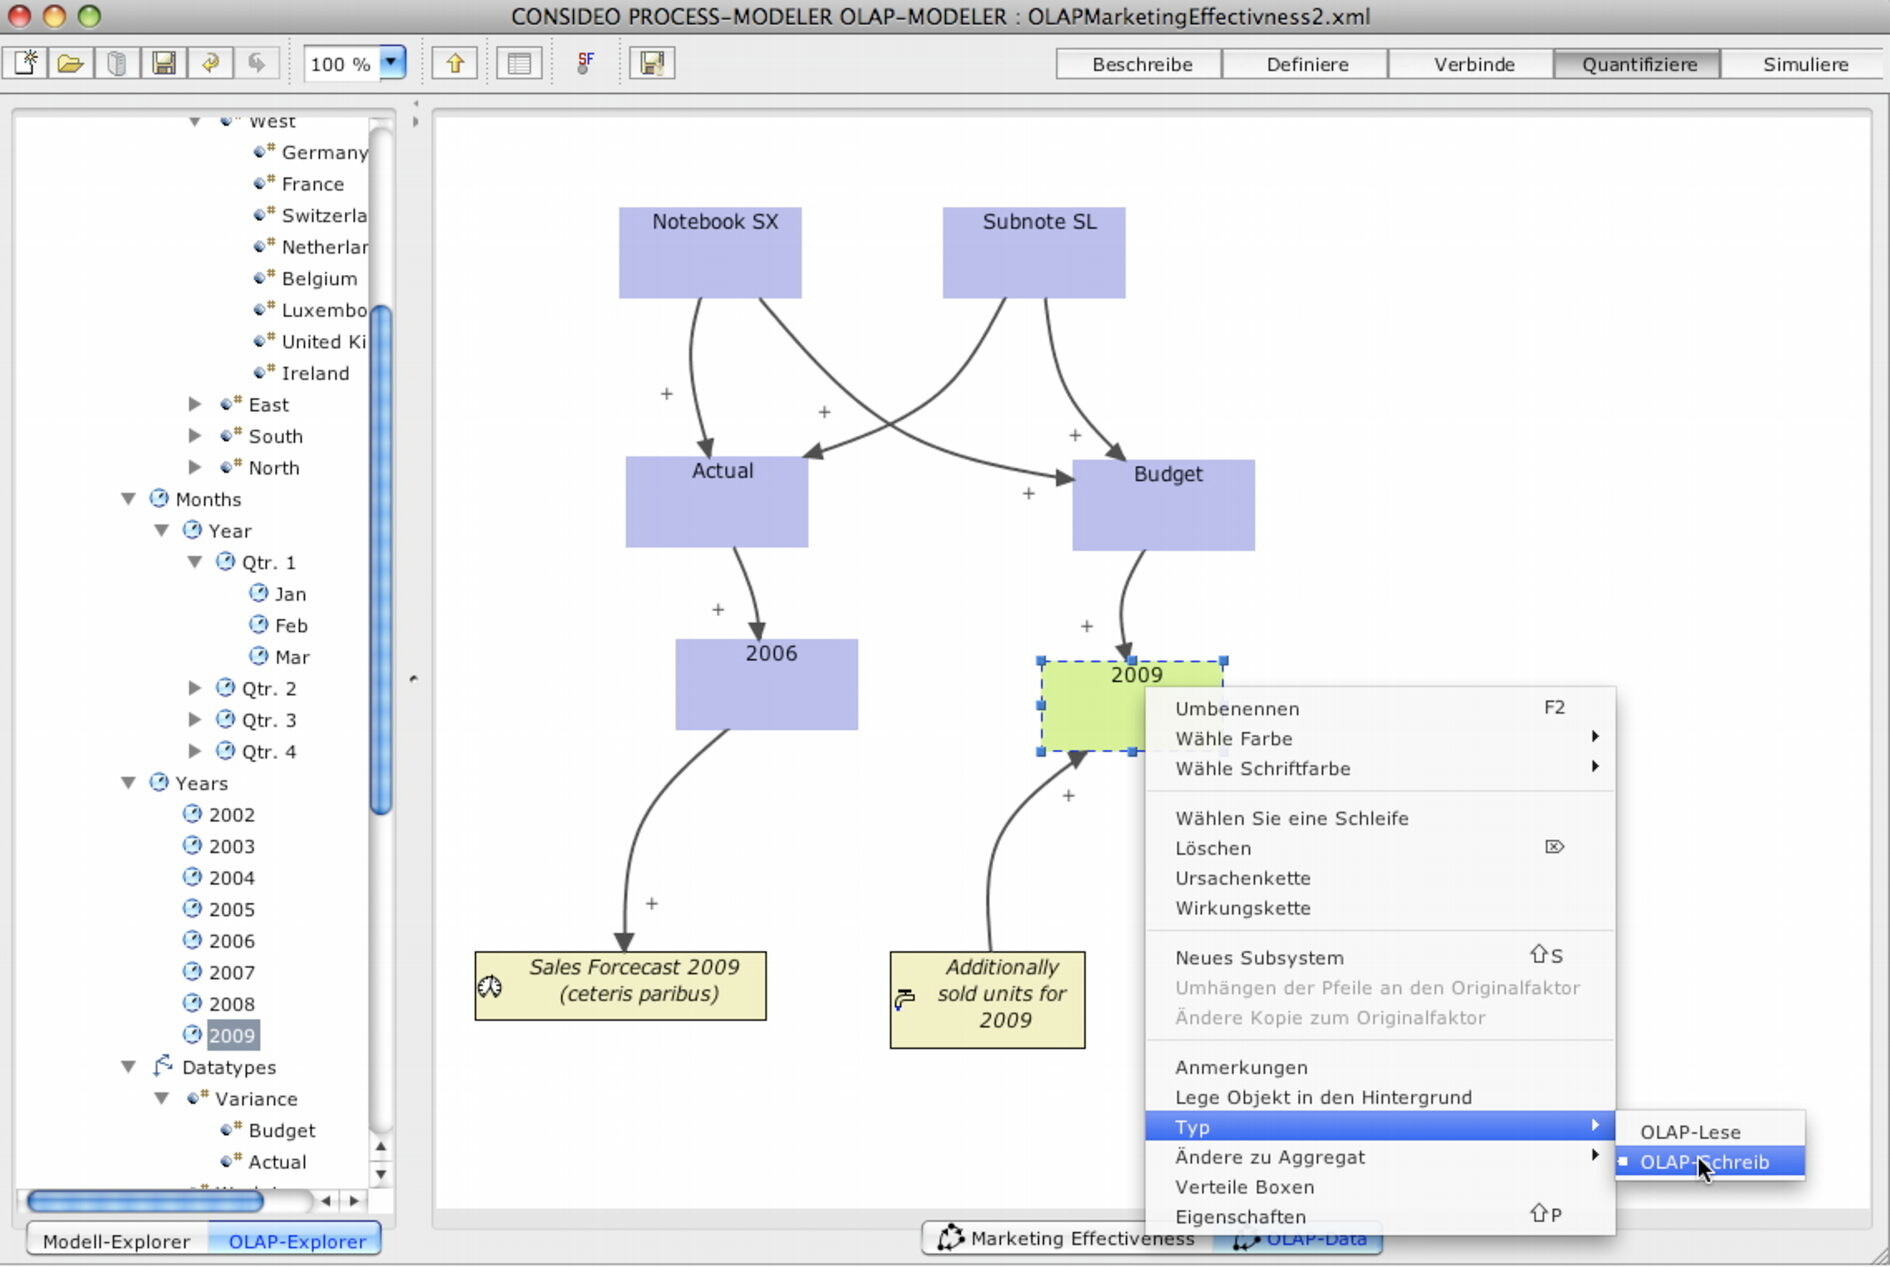The width and height of the screenshot is (1890, 1267).
Task: Open the zoom percentage dropdown
Action: (393, 63)
